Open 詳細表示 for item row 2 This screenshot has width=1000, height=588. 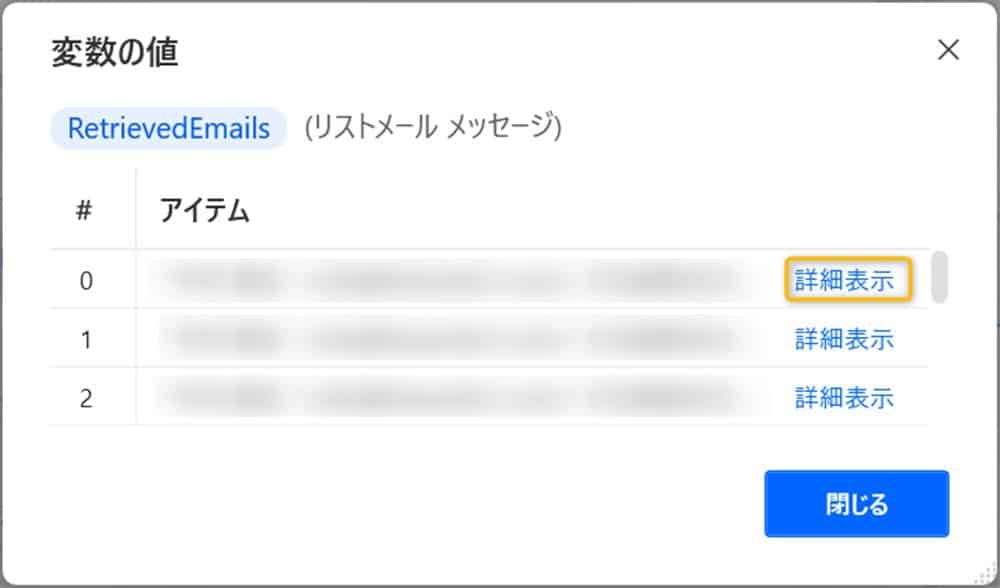click(844, 398)
